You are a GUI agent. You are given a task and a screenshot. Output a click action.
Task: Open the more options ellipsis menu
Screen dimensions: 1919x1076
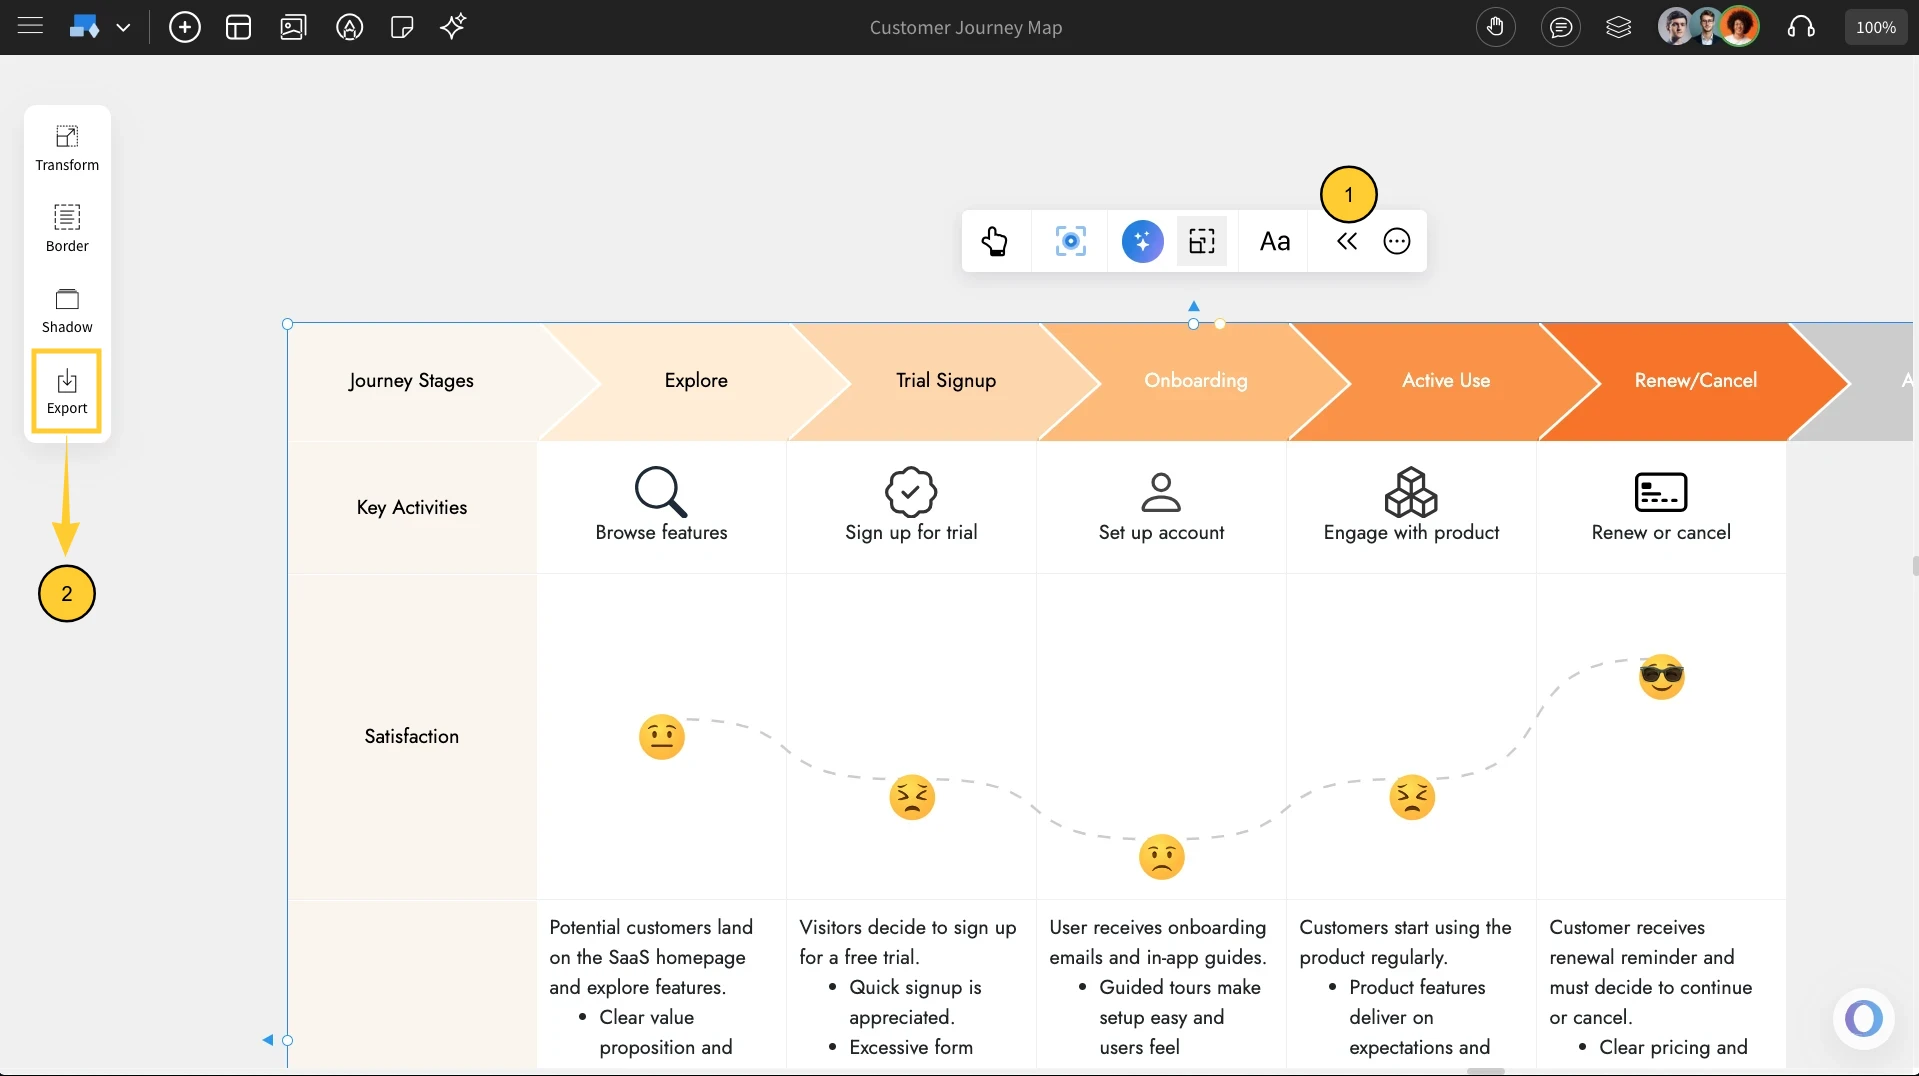1396,241
